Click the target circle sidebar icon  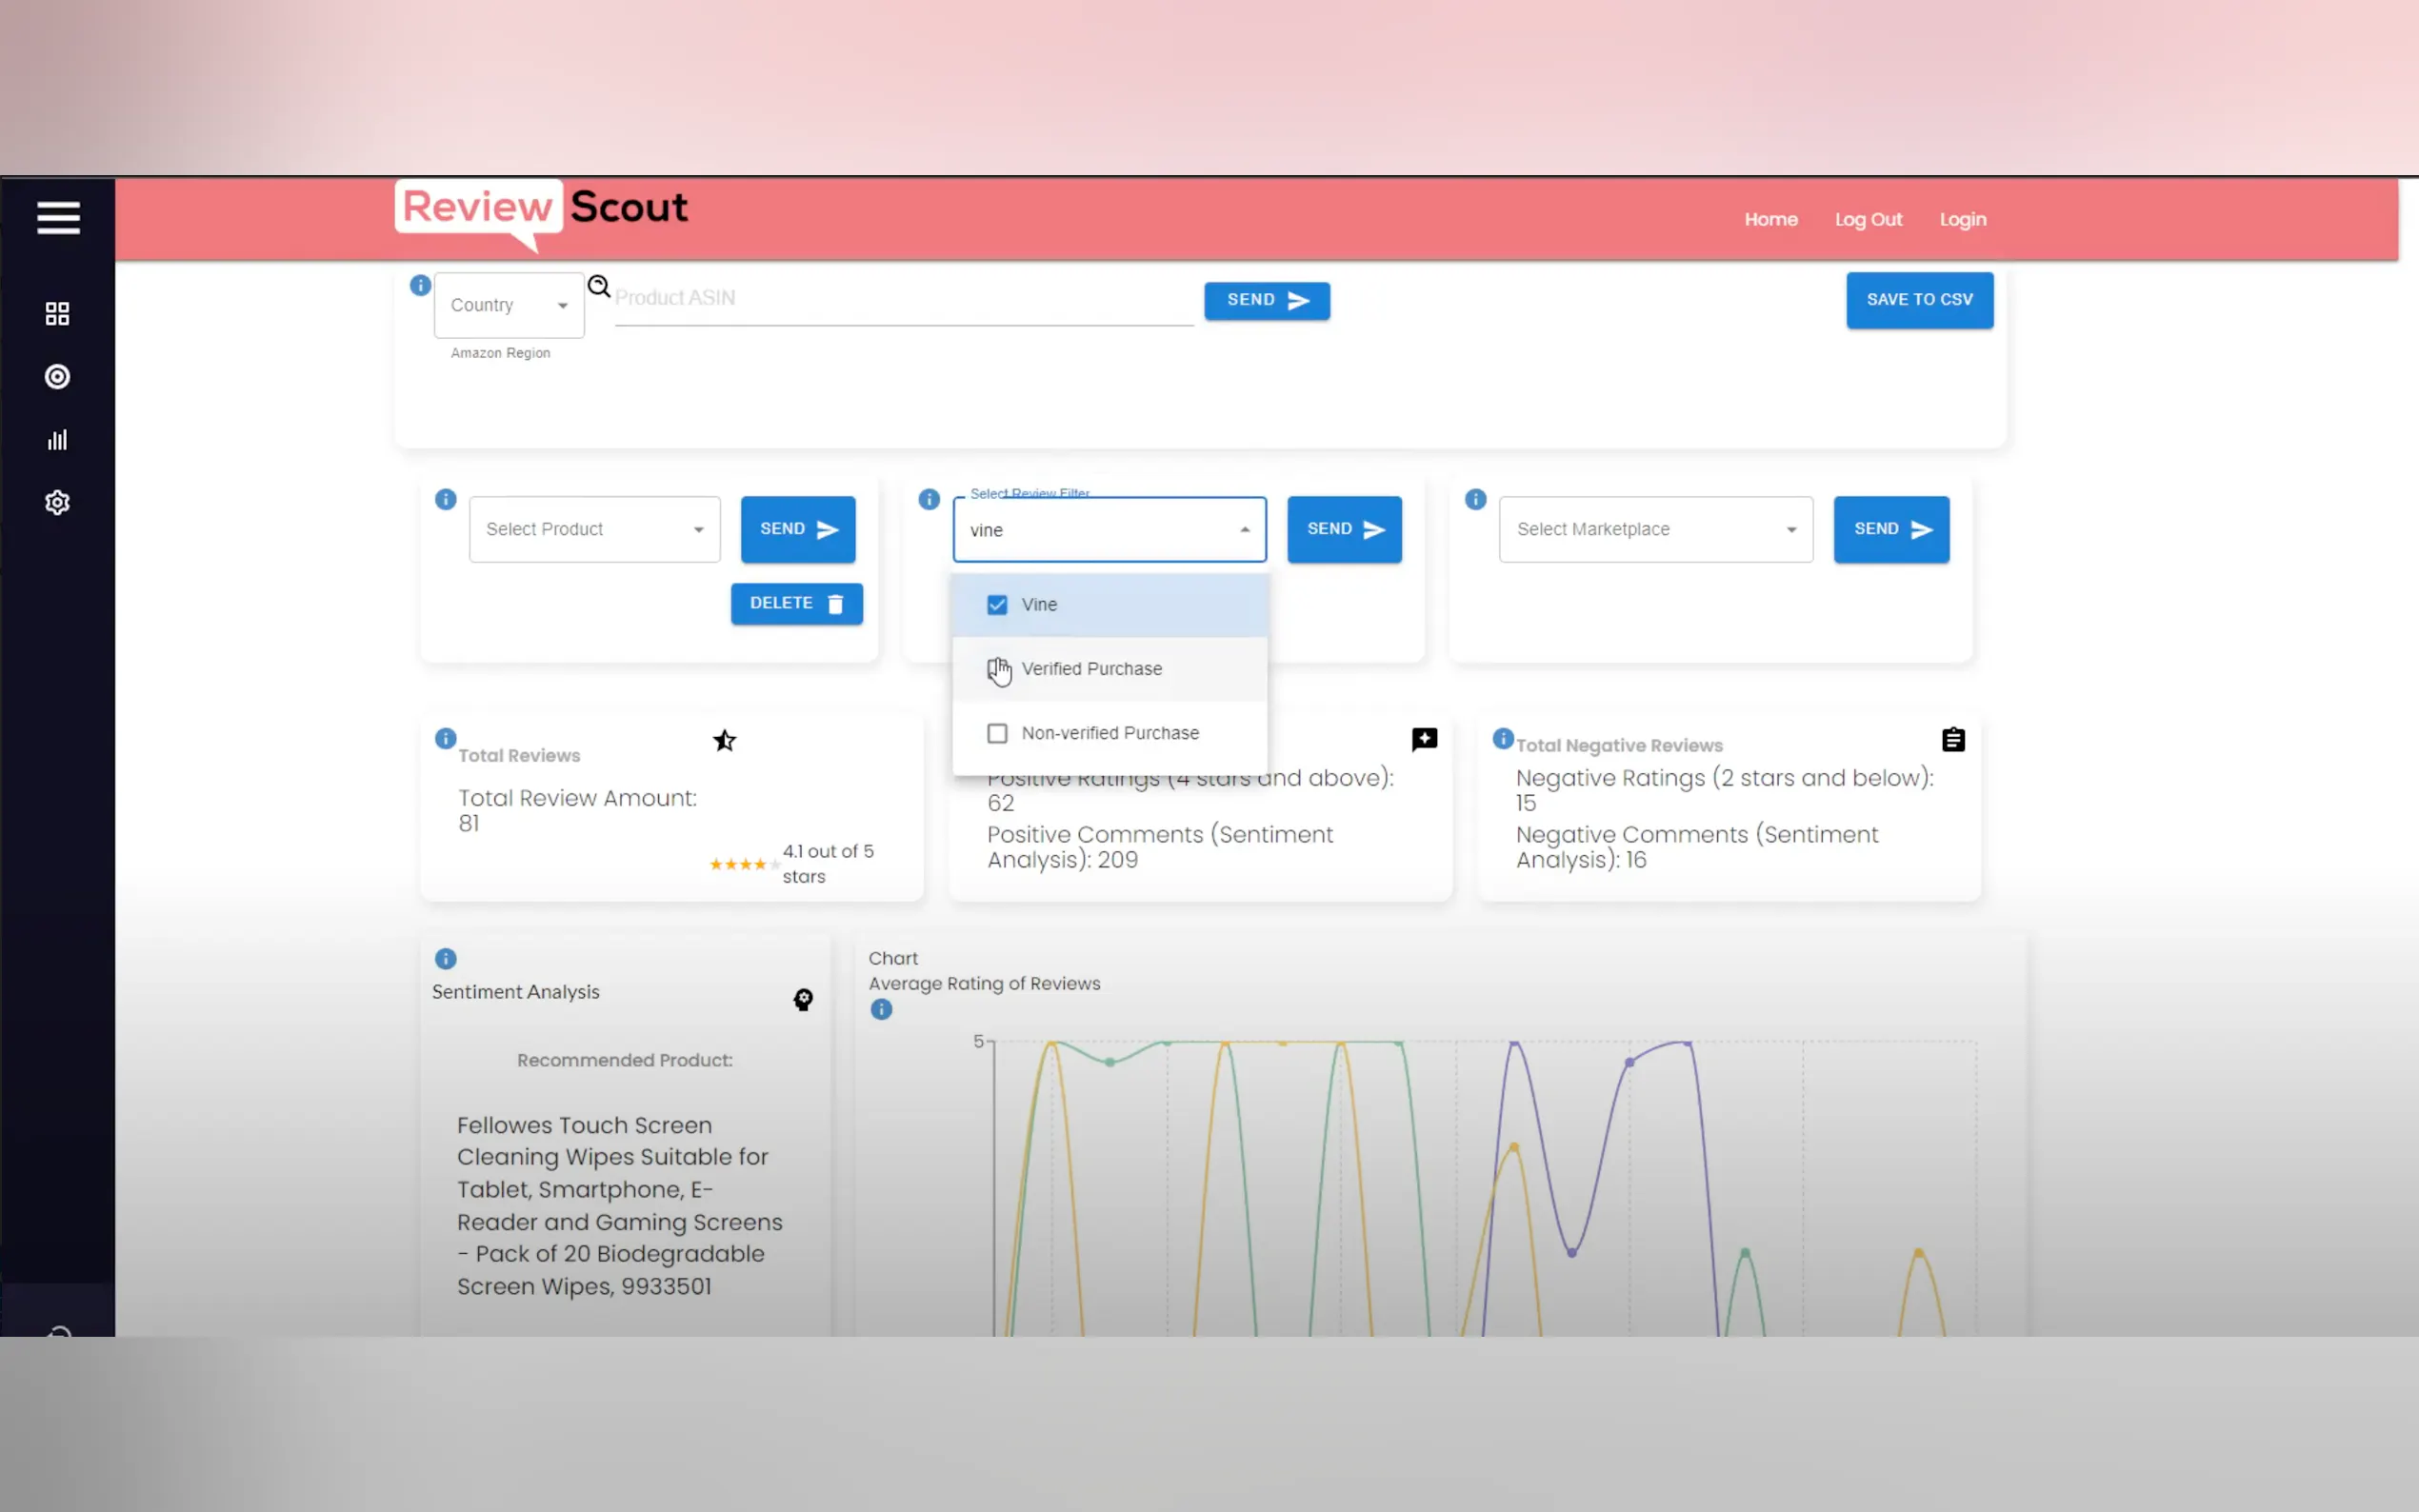(57, 377)
